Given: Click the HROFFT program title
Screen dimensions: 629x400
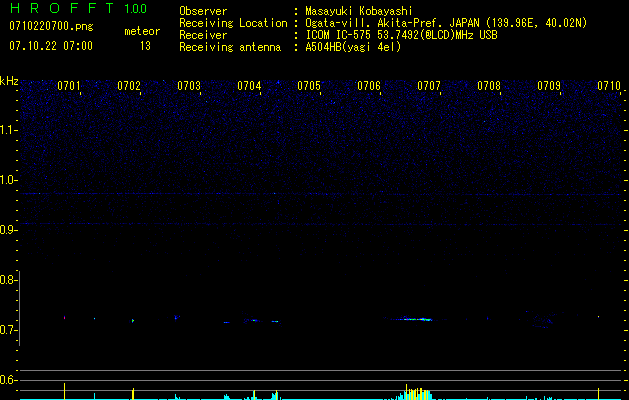Looking at the screenshot, I should point(62,8).
